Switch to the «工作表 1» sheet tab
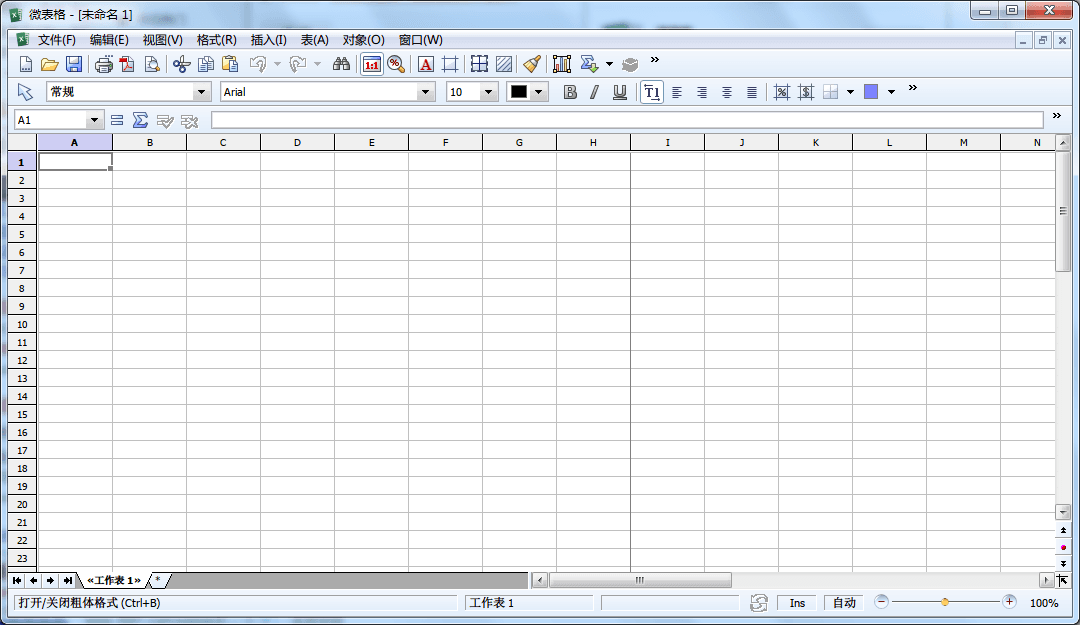This screenshot has height=625, width=1080. (x=114, y=581)
